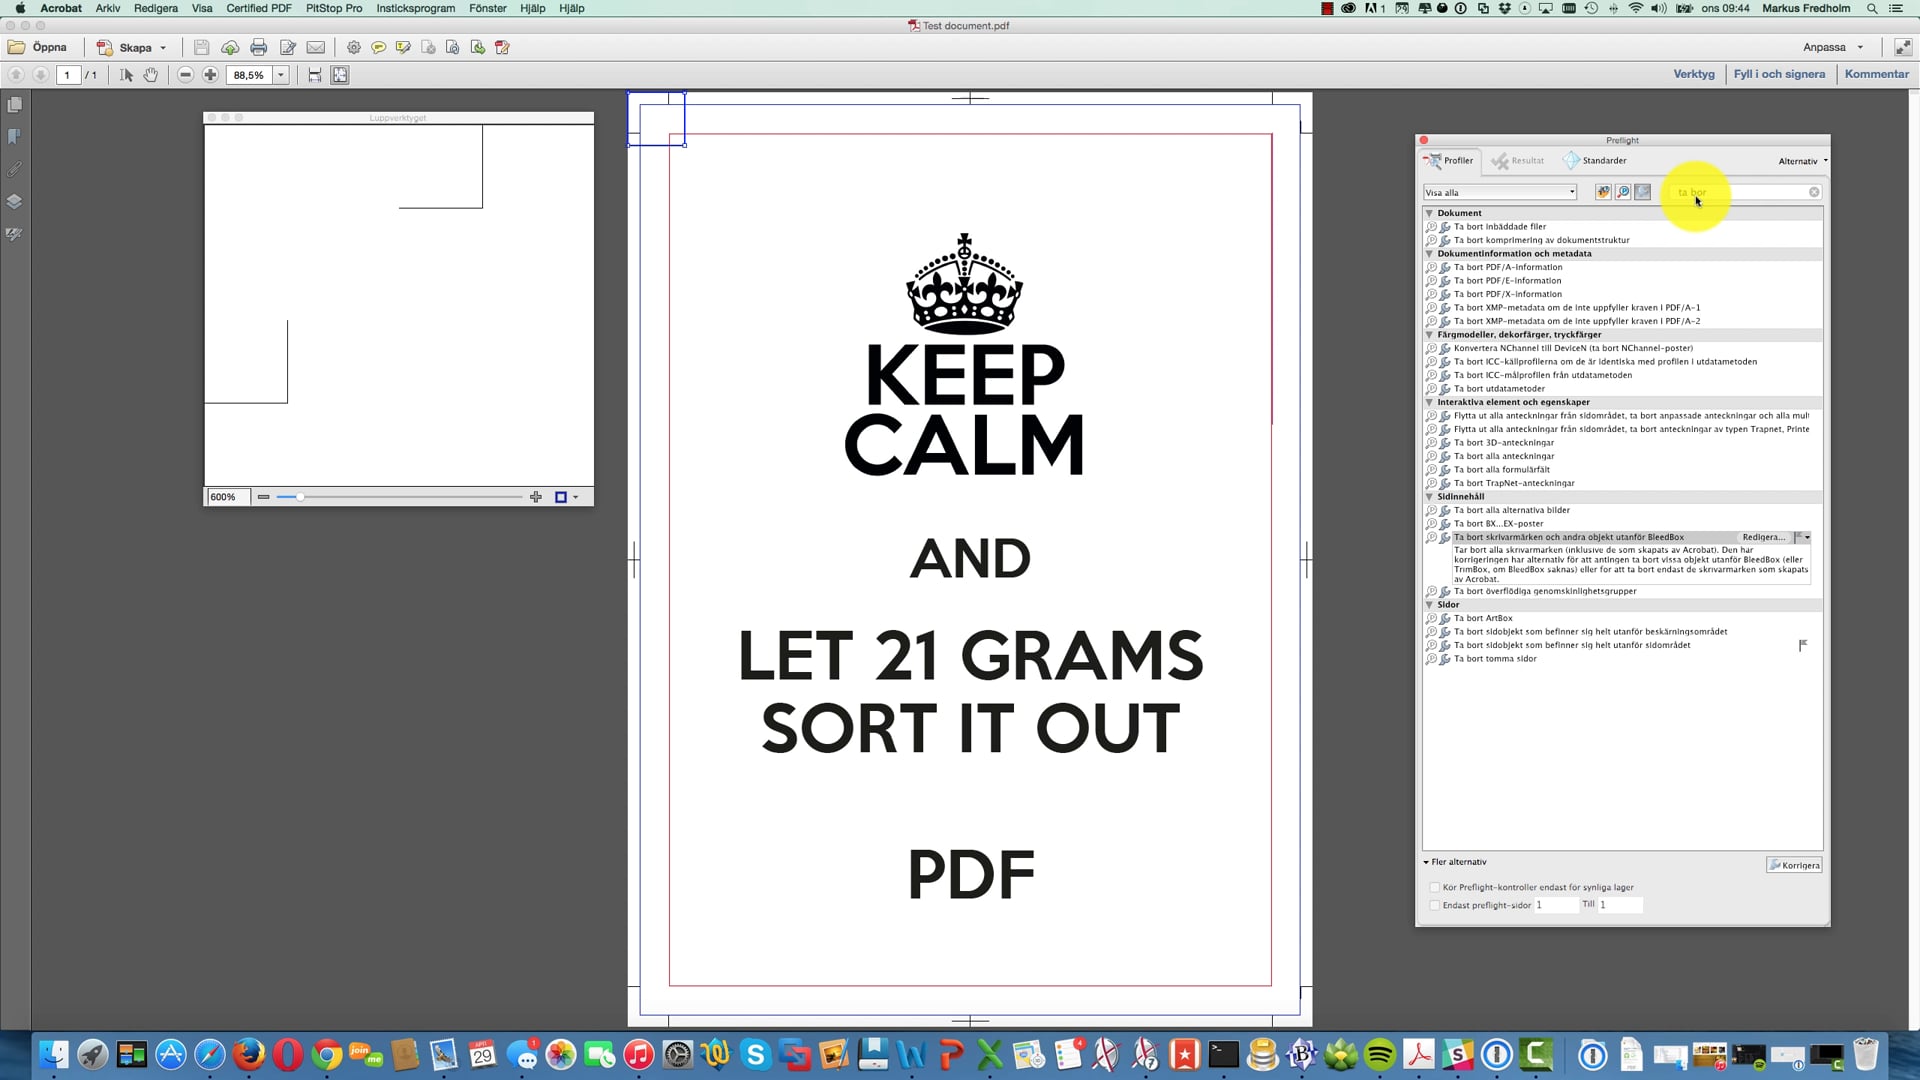Open the layers sidebar panel
This screenshot has width=1920, height=1080.
14,201
